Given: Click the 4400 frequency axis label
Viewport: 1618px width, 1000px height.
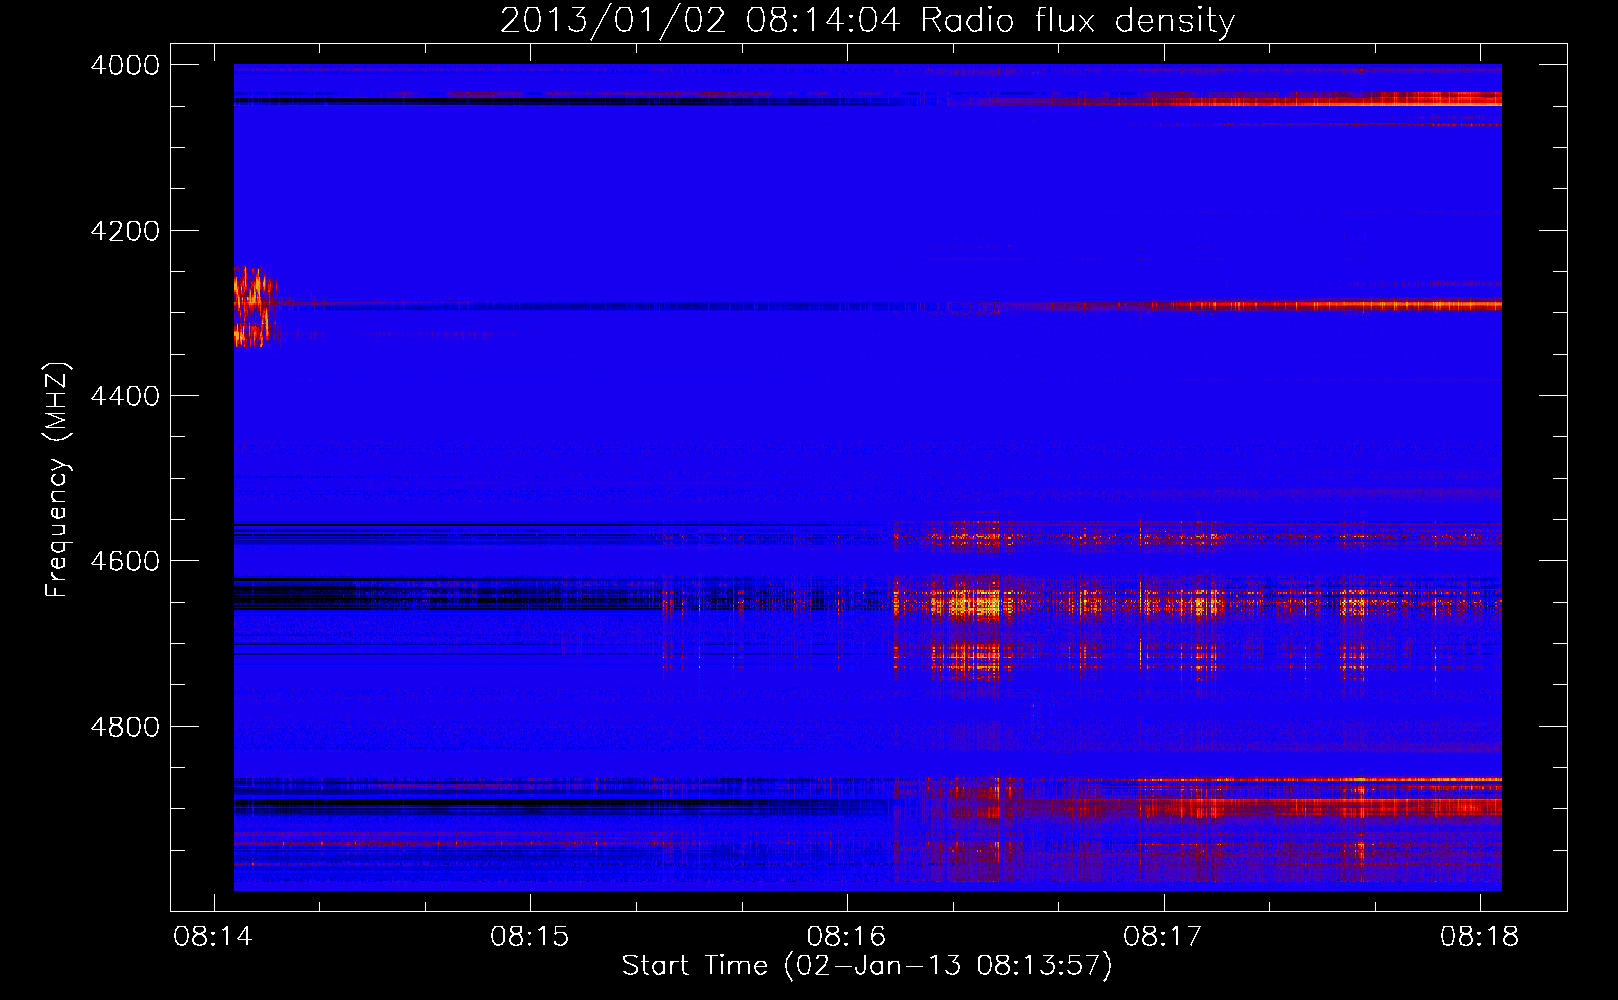Looking at the screenshot, I should click(x=124, y=396).
